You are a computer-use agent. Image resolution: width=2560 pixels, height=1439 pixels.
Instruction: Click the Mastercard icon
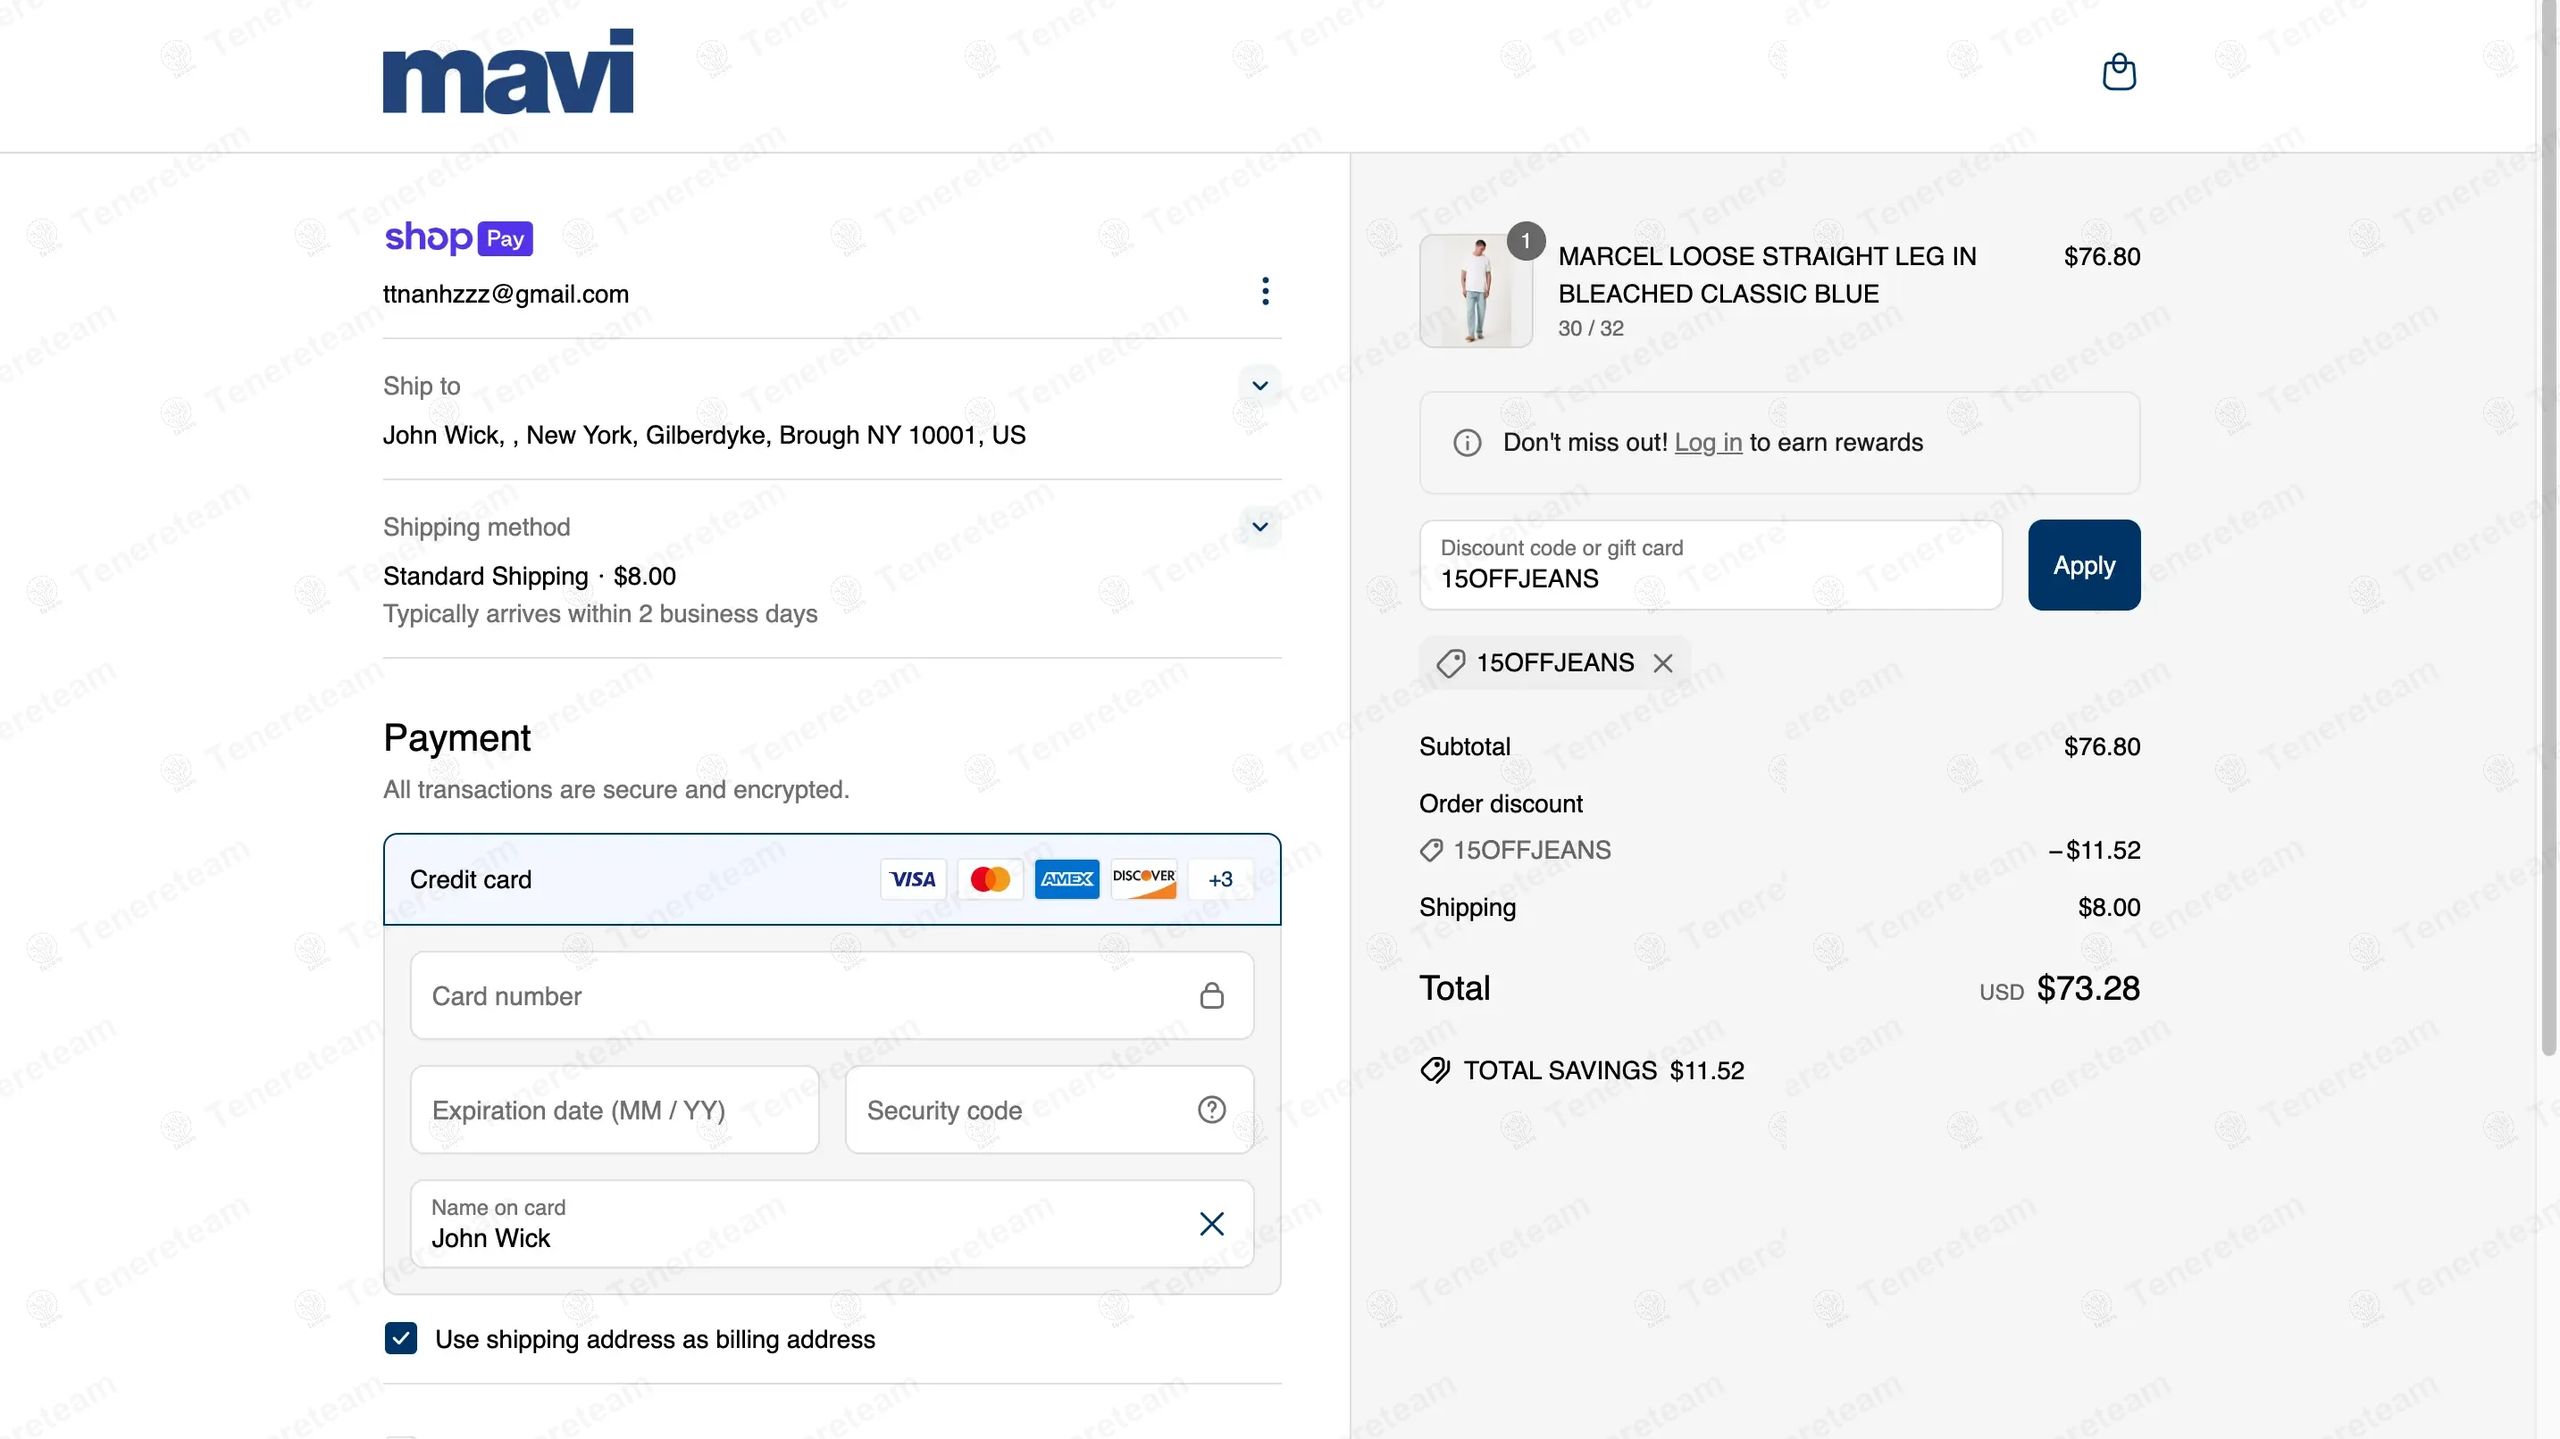click(990, 879)
